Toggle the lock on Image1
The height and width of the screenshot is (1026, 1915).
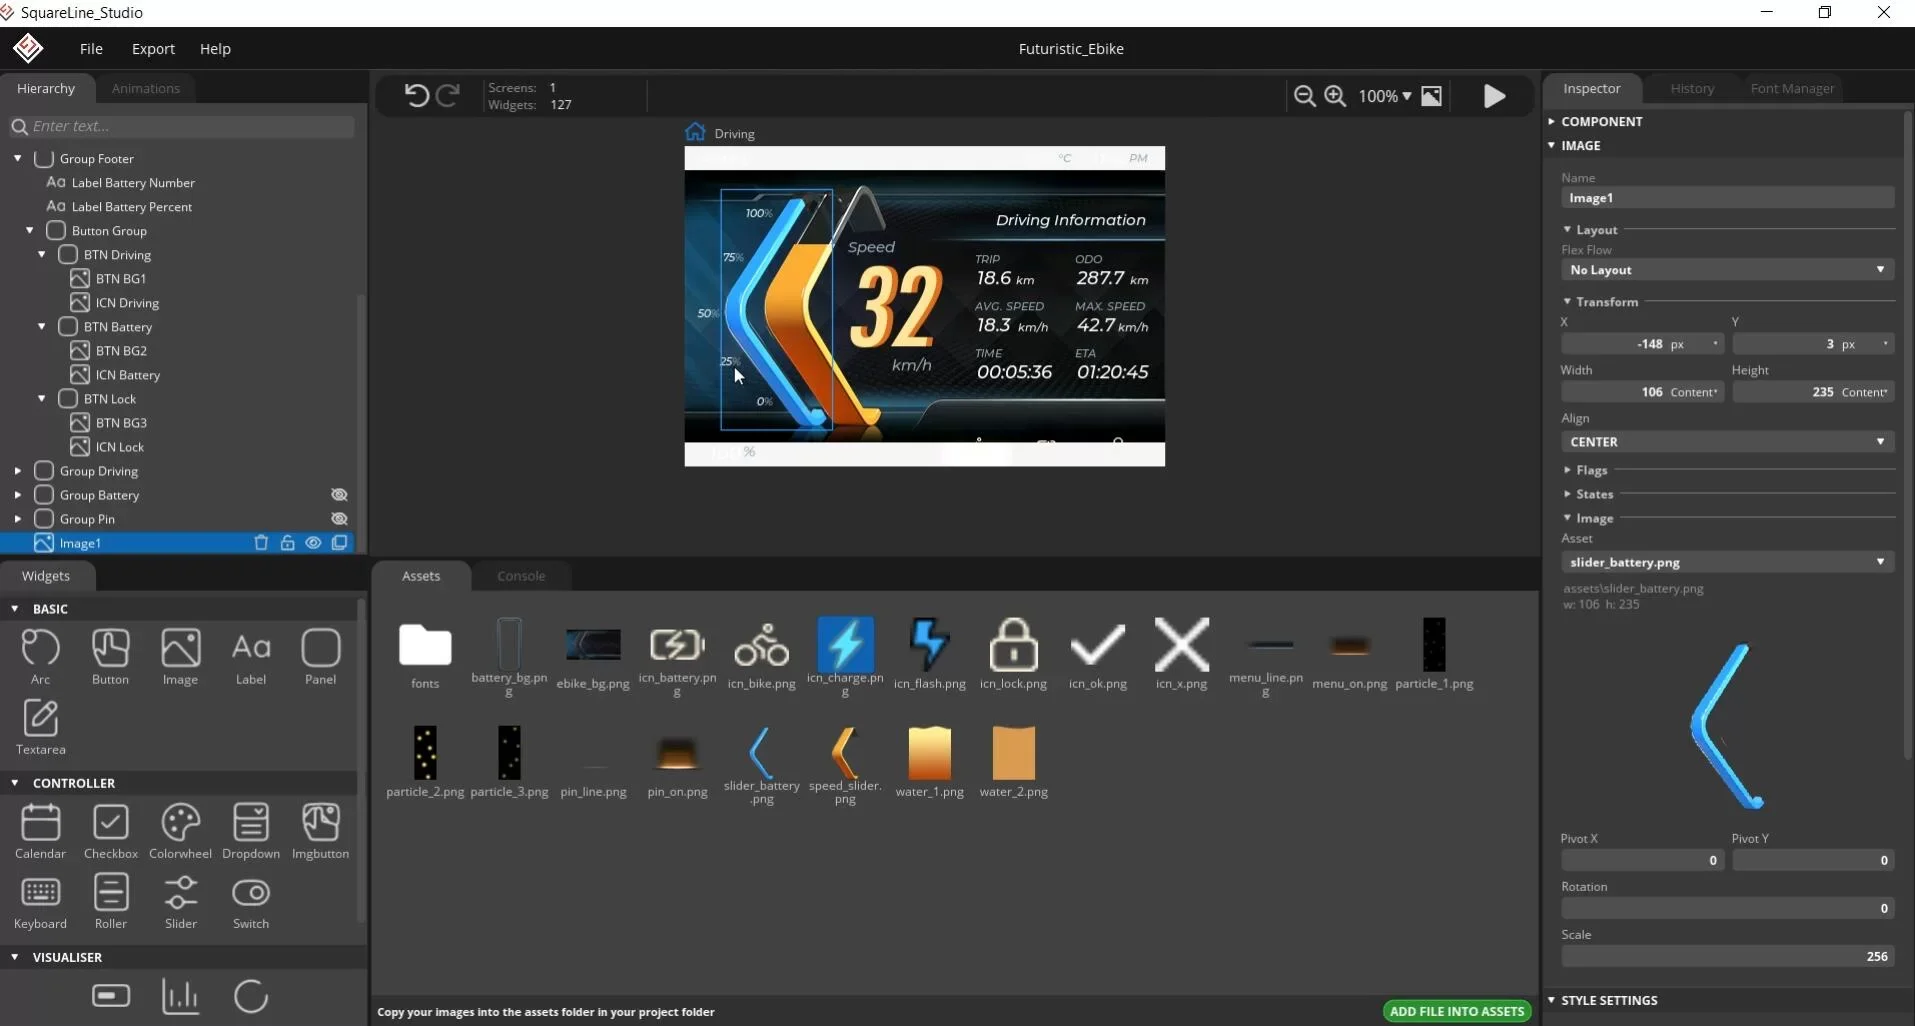pos(287,542)
